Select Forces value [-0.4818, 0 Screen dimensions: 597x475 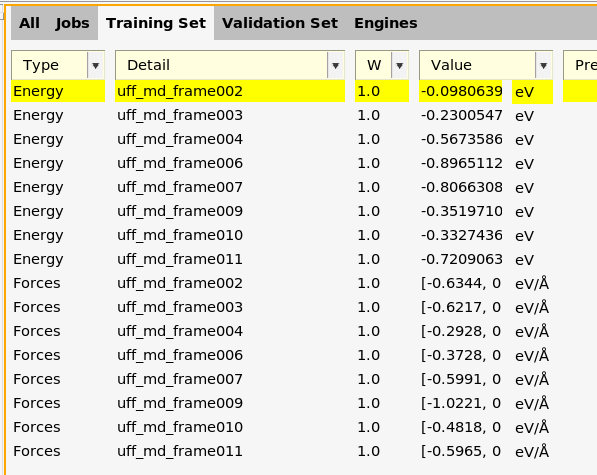pyautogui.click(x=461, y=427)
